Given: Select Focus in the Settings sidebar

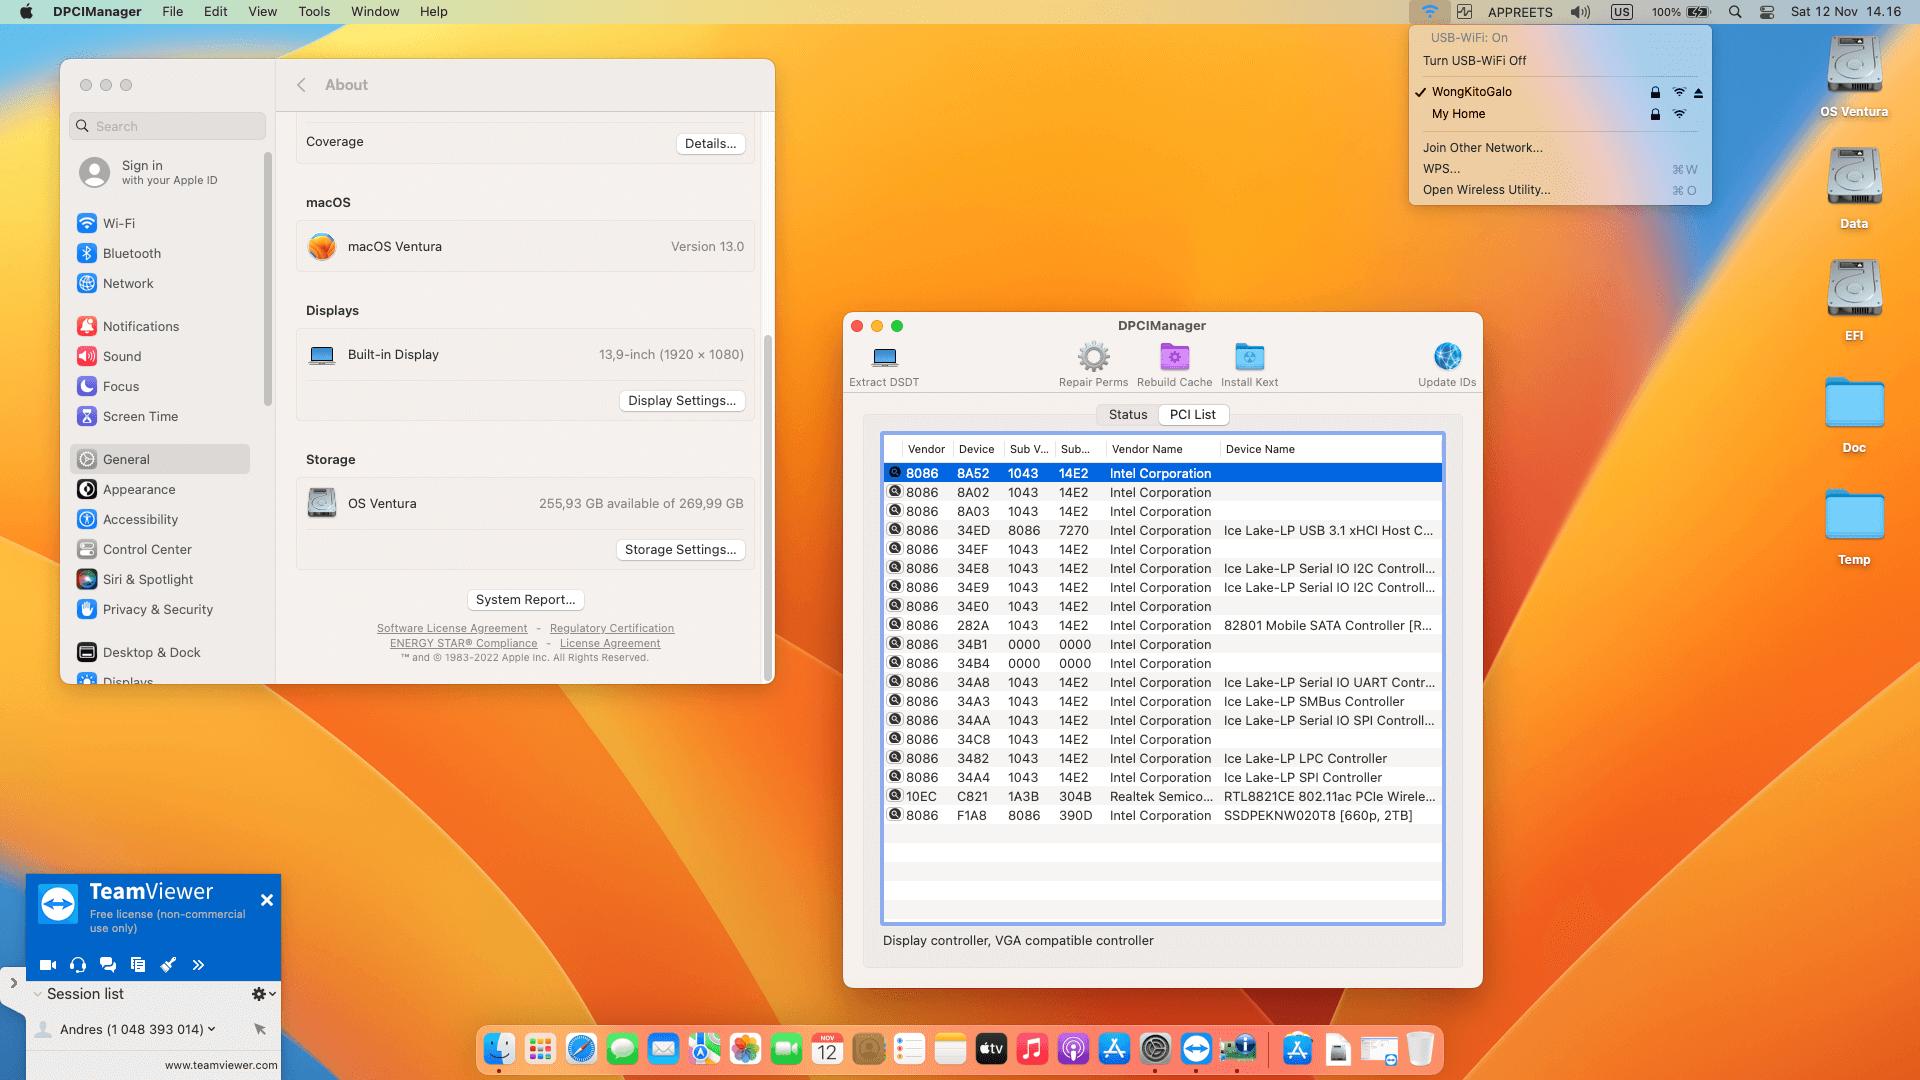Looking at the screenshot, I should tap(160, 387).
